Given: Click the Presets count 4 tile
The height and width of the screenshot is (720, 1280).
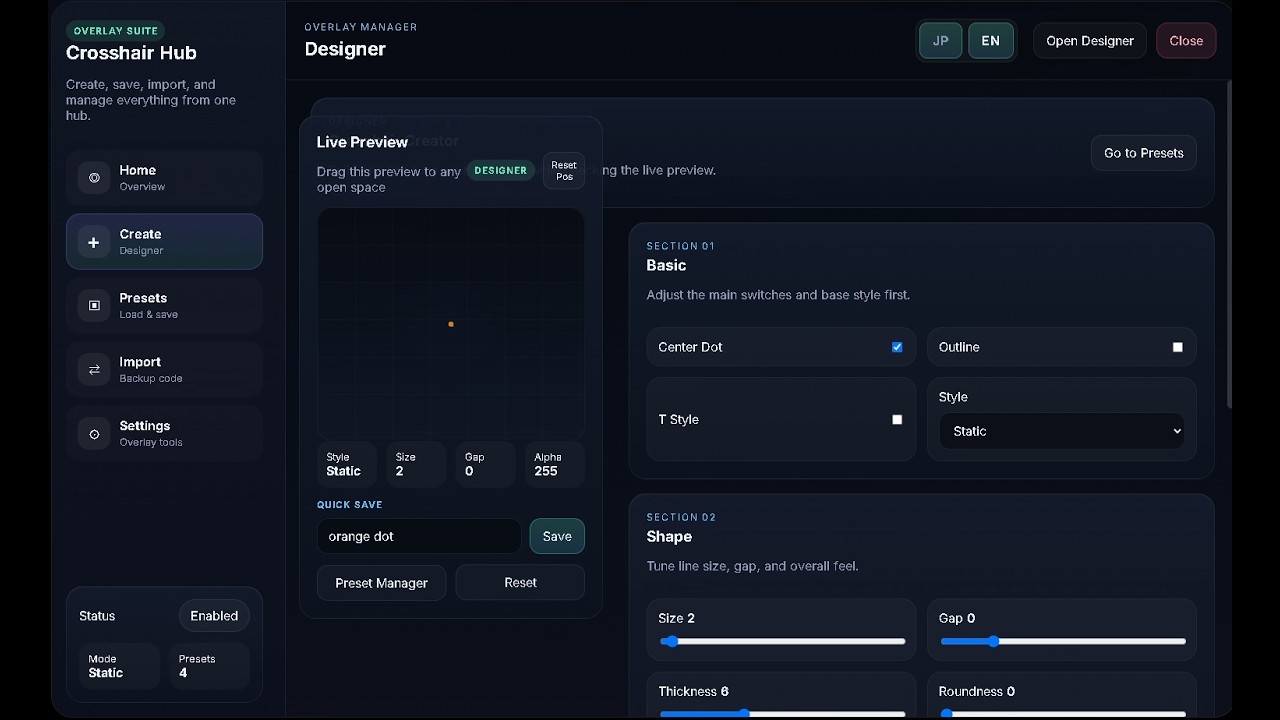Looking at the screenshot, I should (209, 666).
